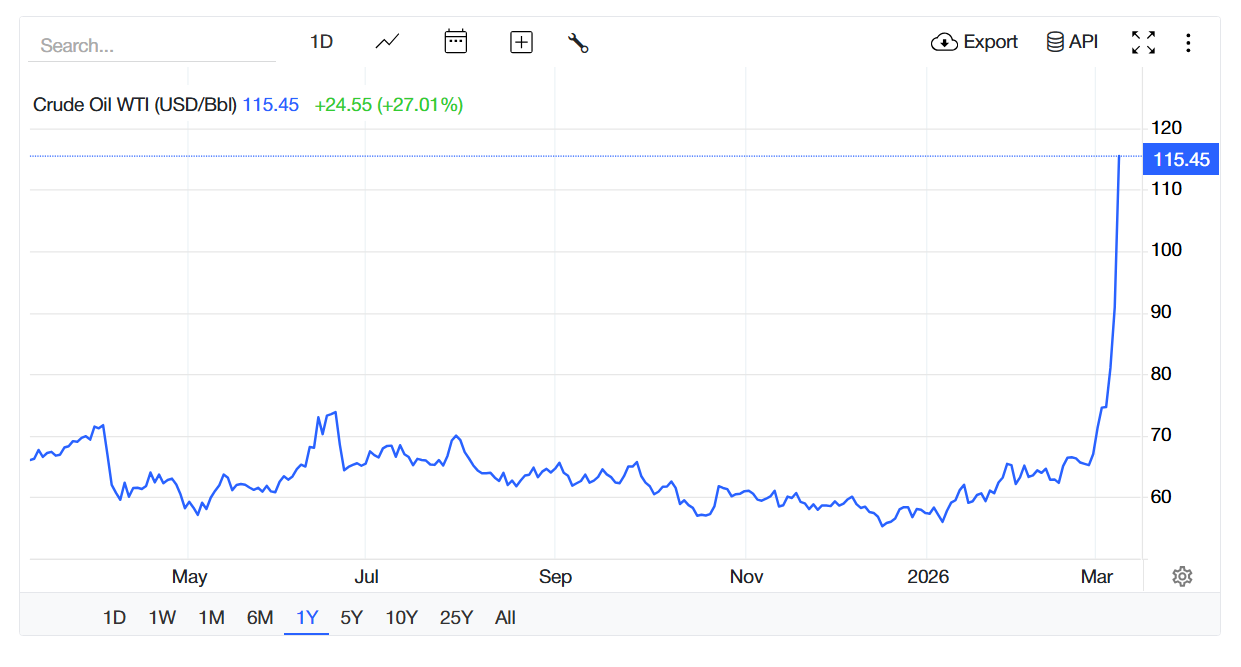Click the Mar label on time axis
This screenshot has height=667, width=1241.
[1097, 577]
